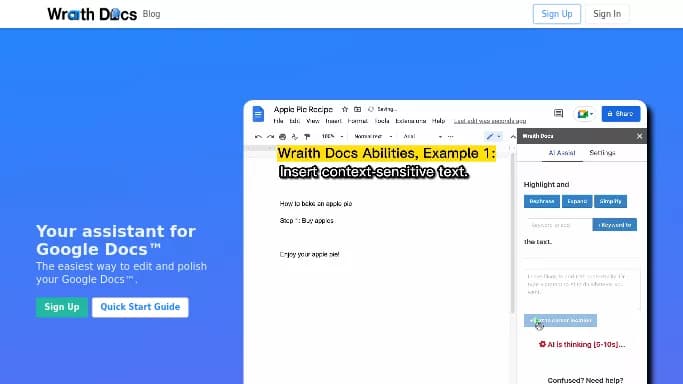Click the 'Enjoy your apple pie!' line
The width and height of the screenshot is (683, 384).
pos(309,254)
